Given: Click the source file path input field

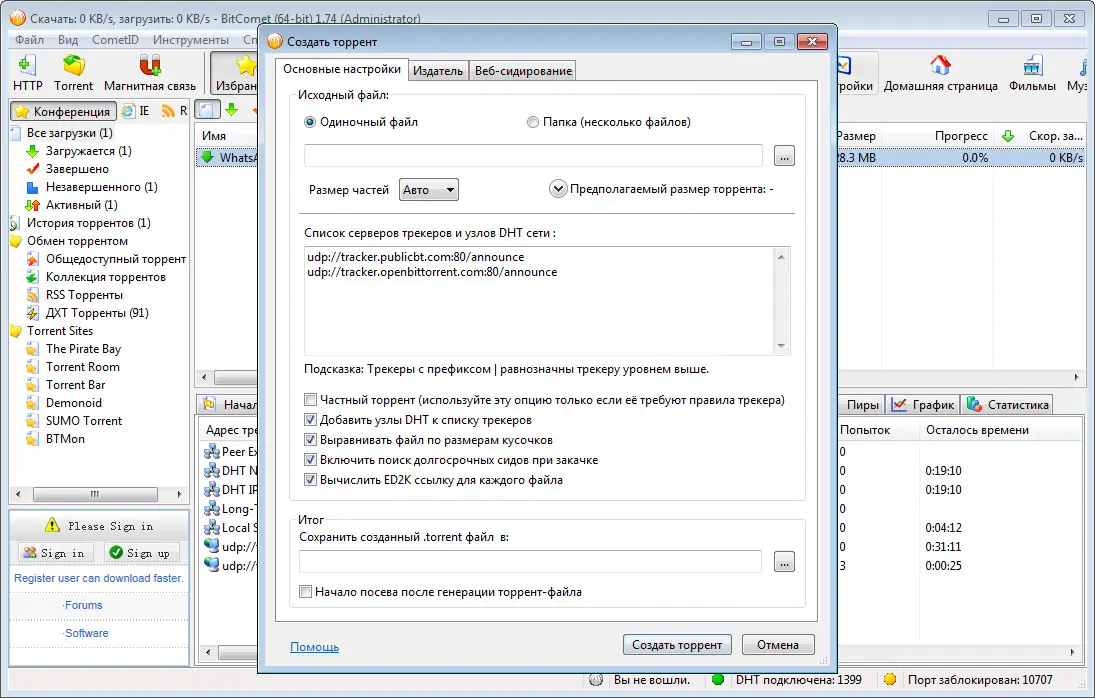Looking at the screenshot, I should (x=533, y=156).
